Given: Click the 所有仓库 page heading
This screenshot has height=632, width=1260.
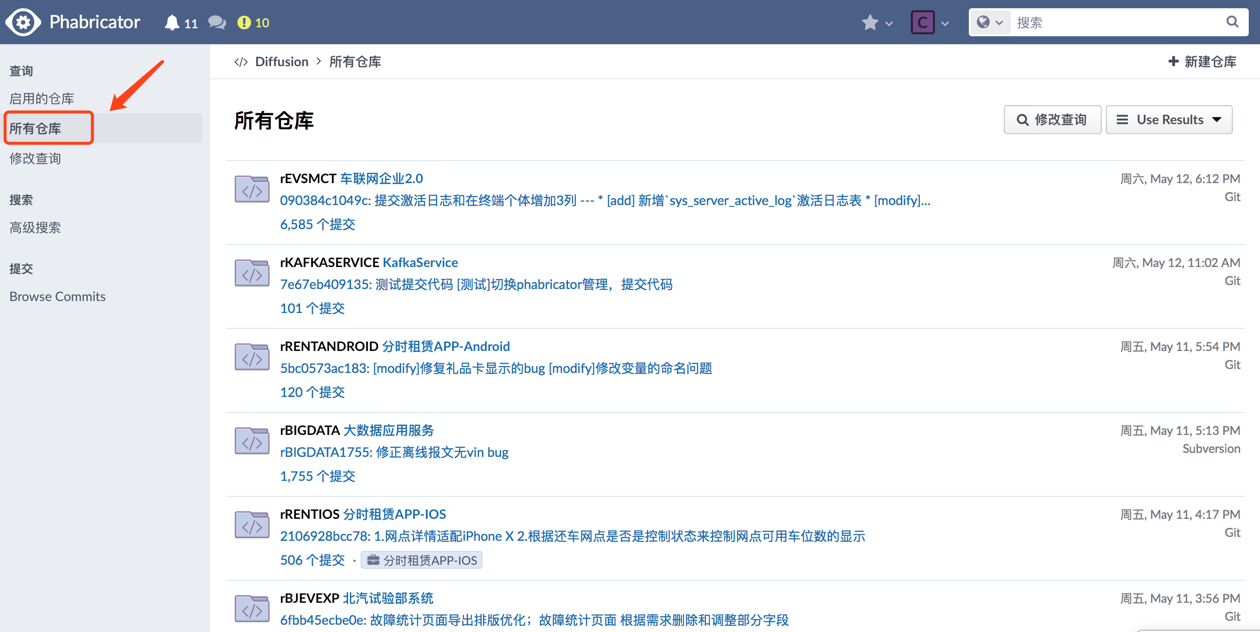Looking at the screenshot, I should (x=274, y=120).
